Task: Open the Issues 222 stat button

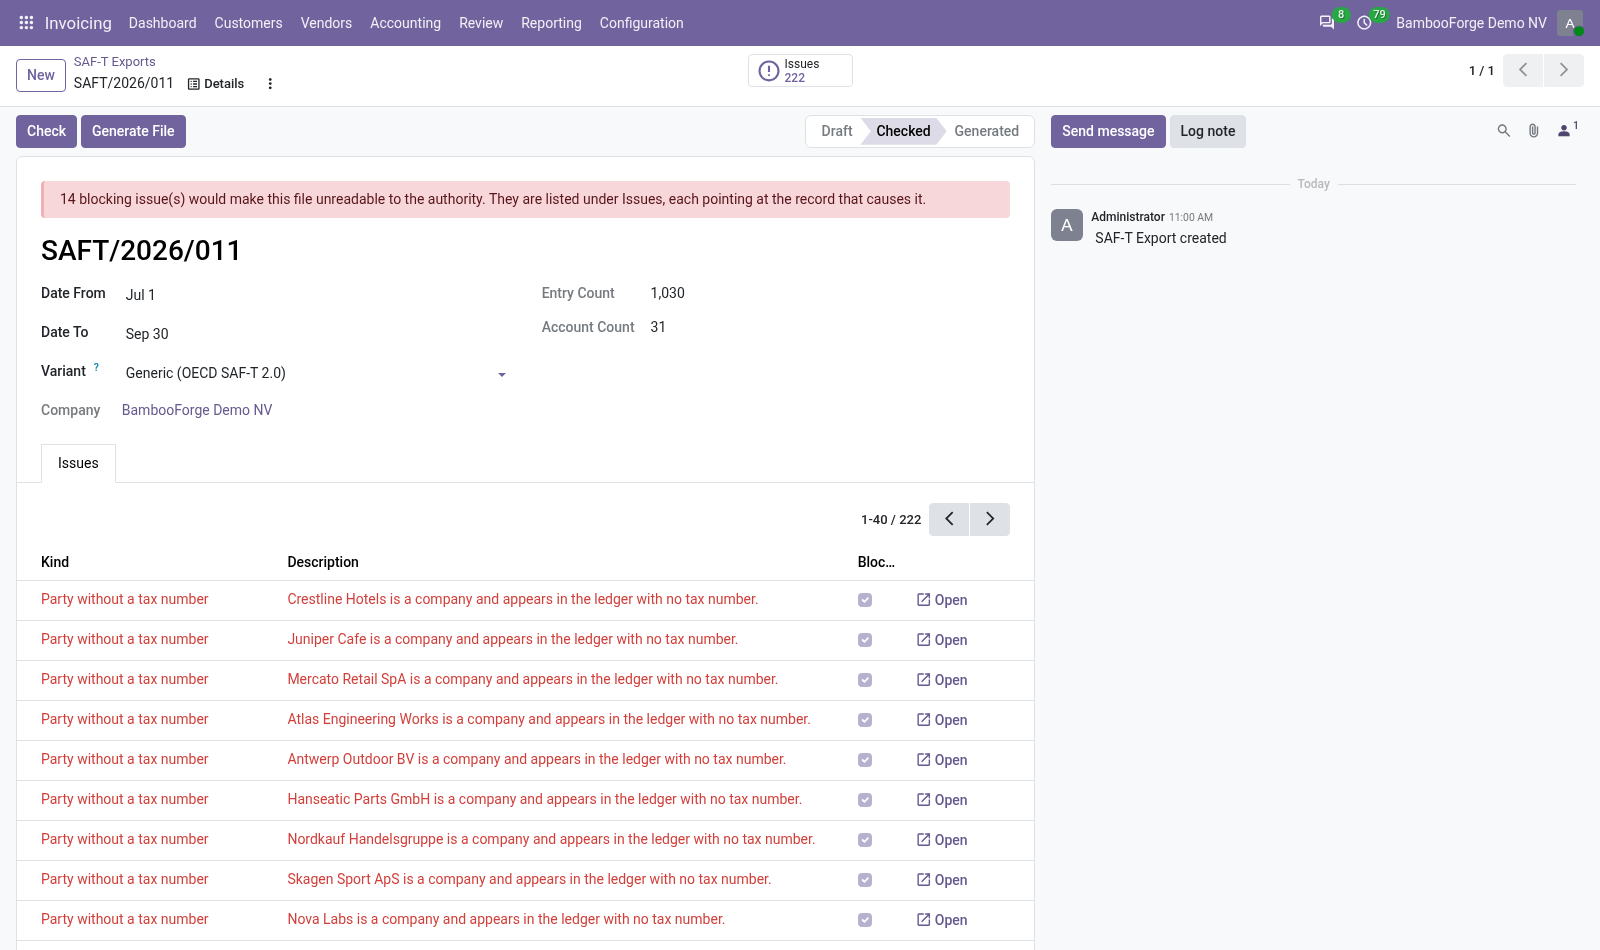Action: (x=800, y=71)
